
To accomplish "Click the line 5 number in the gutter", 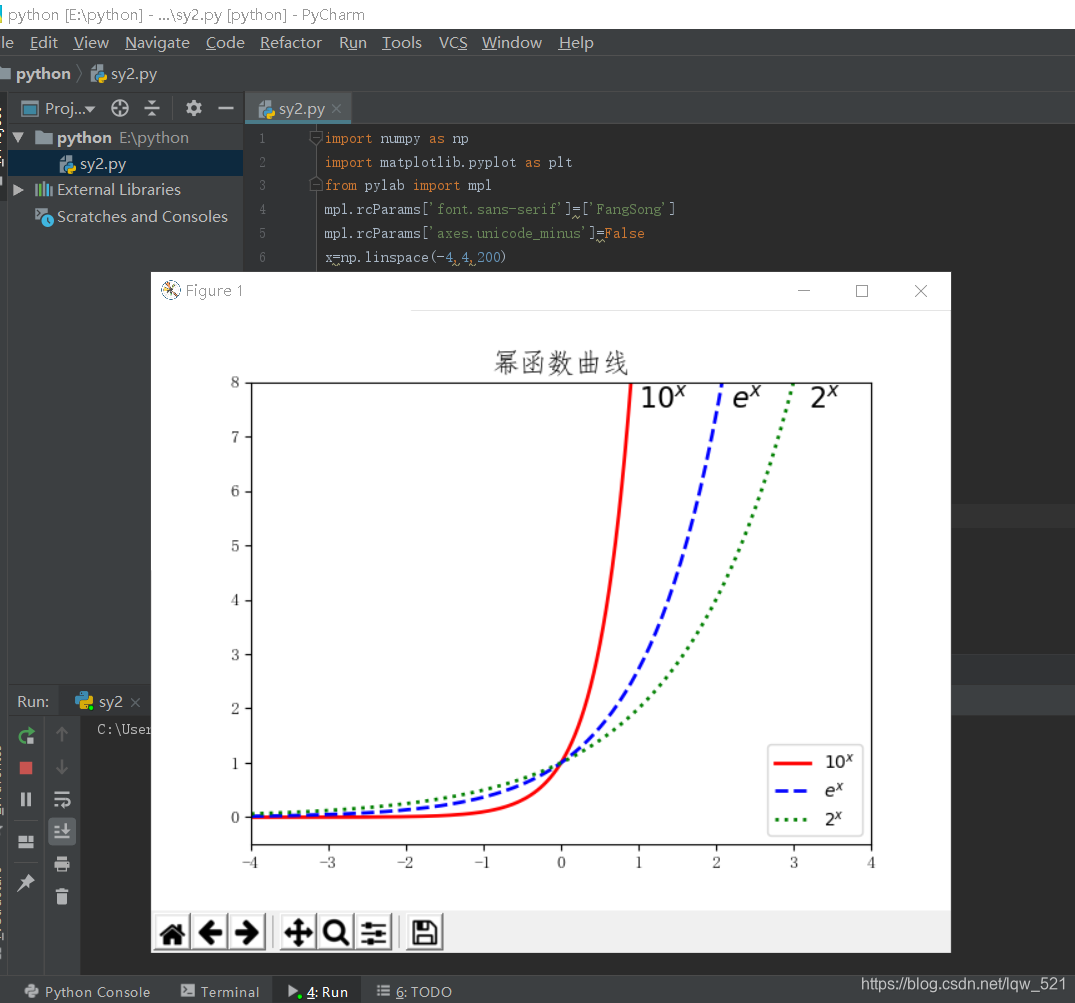I will pos(262,233).
